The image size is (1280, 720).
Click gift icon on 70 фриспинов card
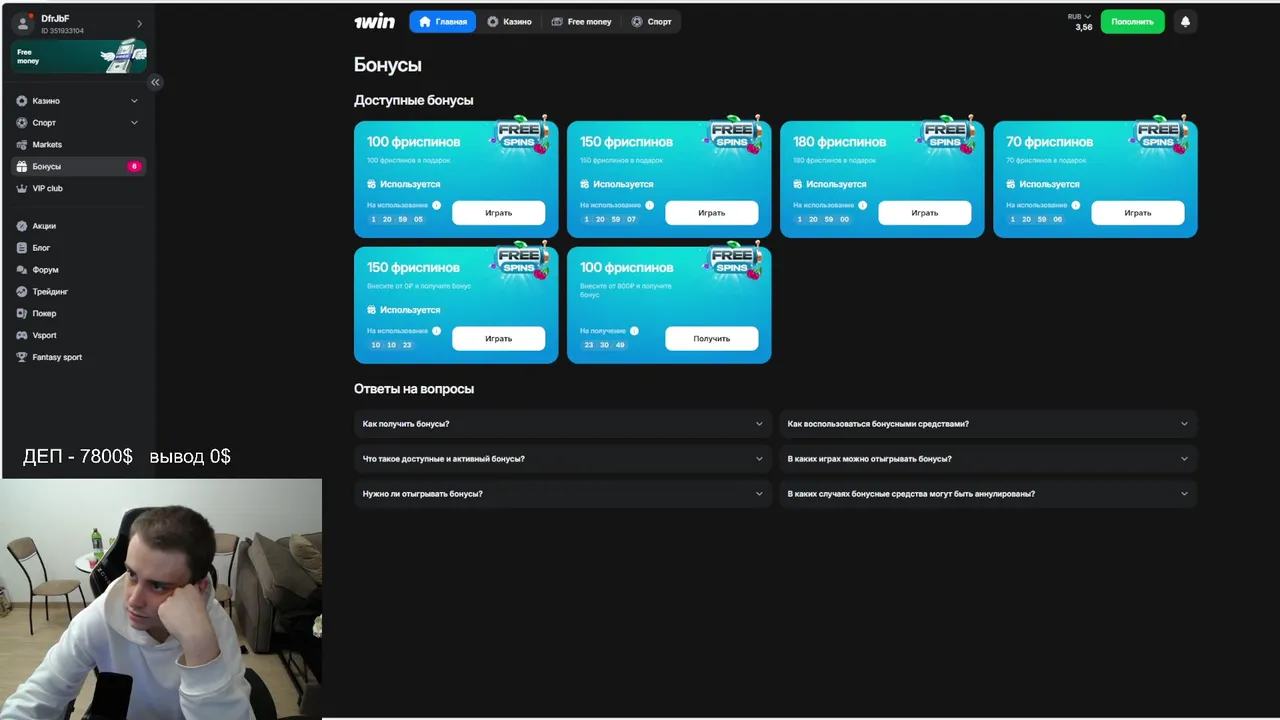(x=1011, y=184)
